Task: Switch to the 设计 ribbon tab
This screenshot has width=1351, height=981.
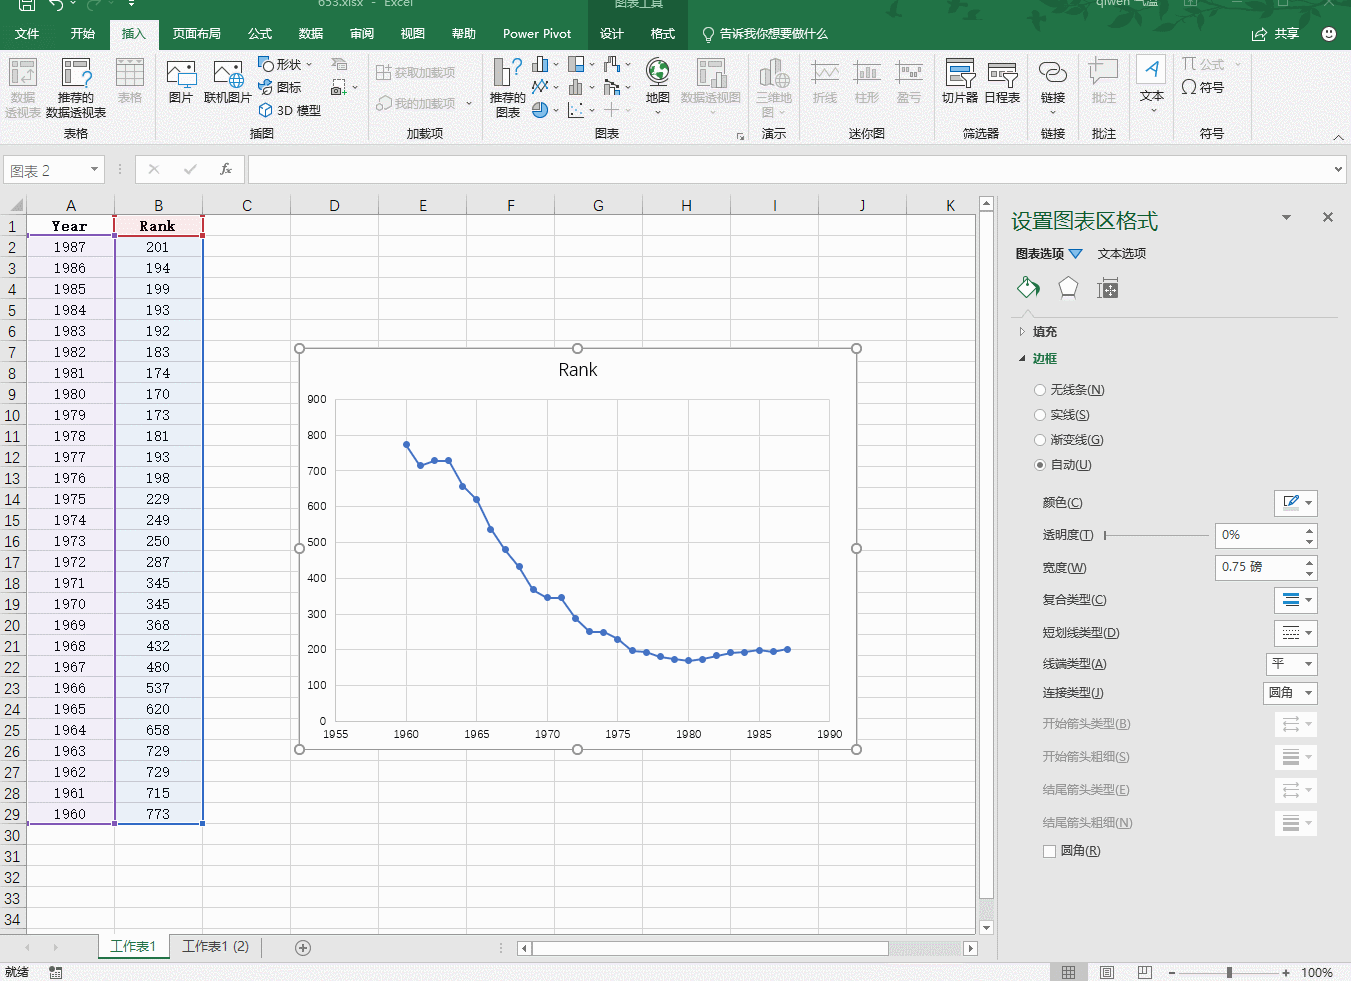Action: pyautogui.click(x=611, y=32)
